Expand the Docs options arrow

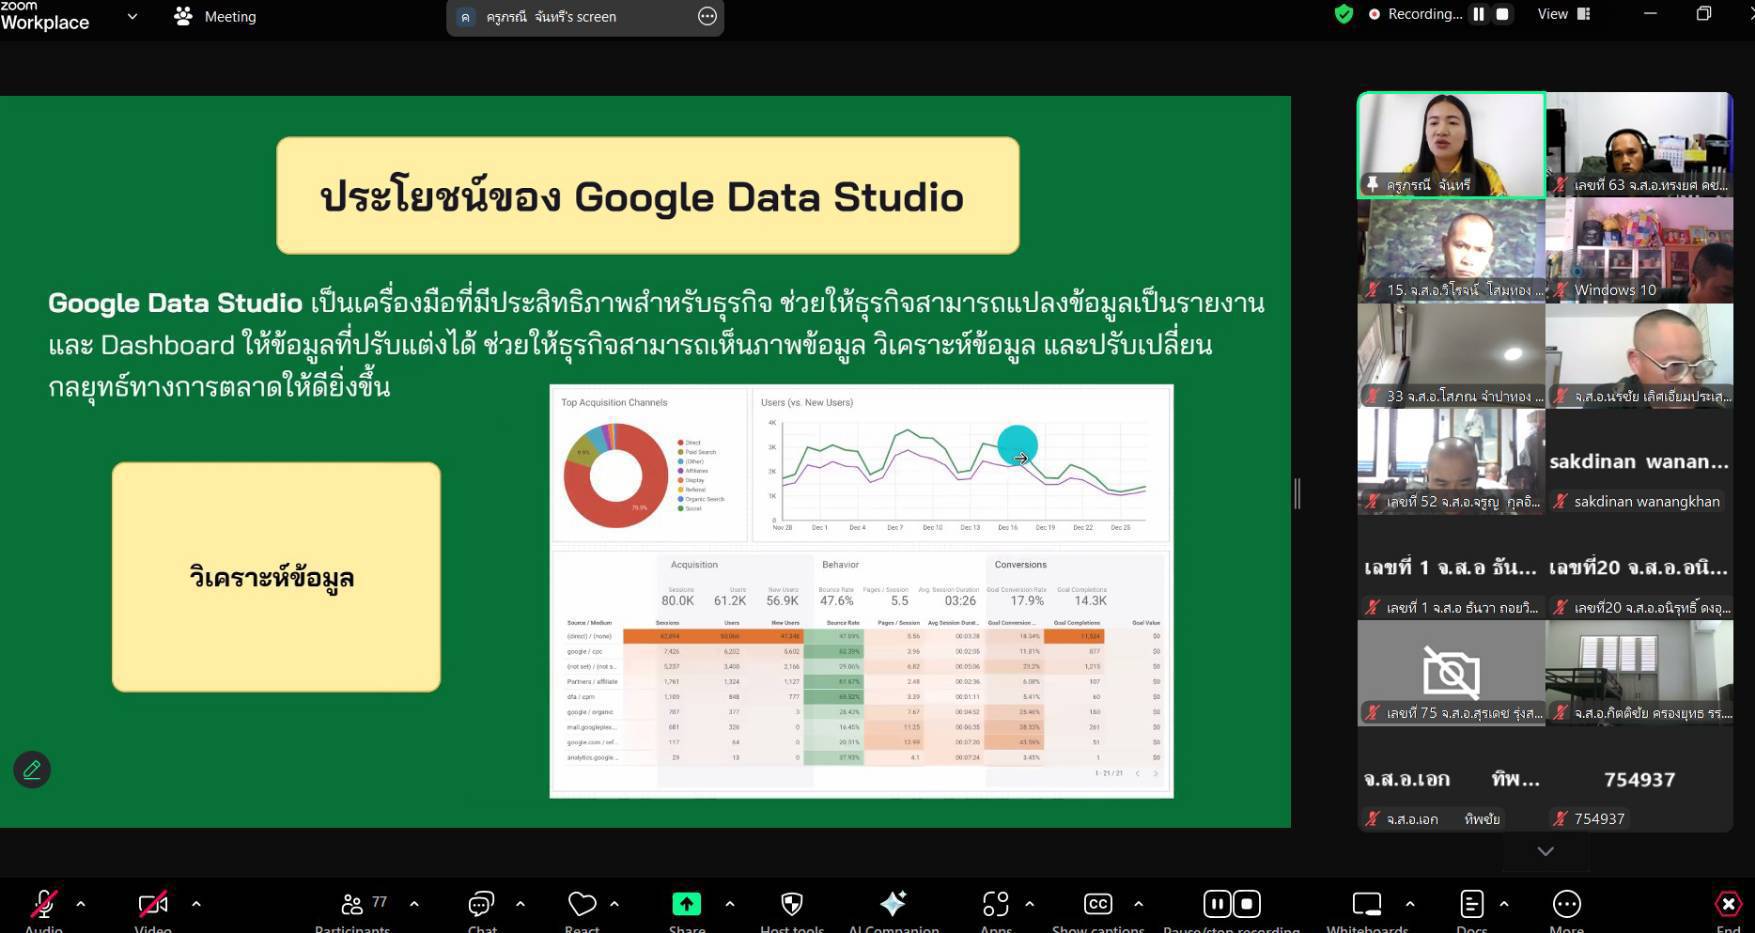(1503, 904)
